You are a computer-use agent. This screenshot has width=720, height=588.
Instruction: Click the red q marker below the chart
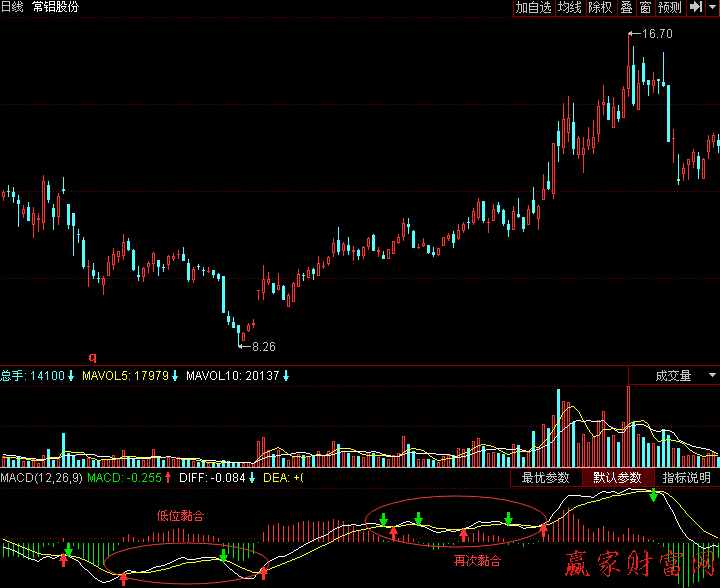pyautogui.click(x=93, y=357)
